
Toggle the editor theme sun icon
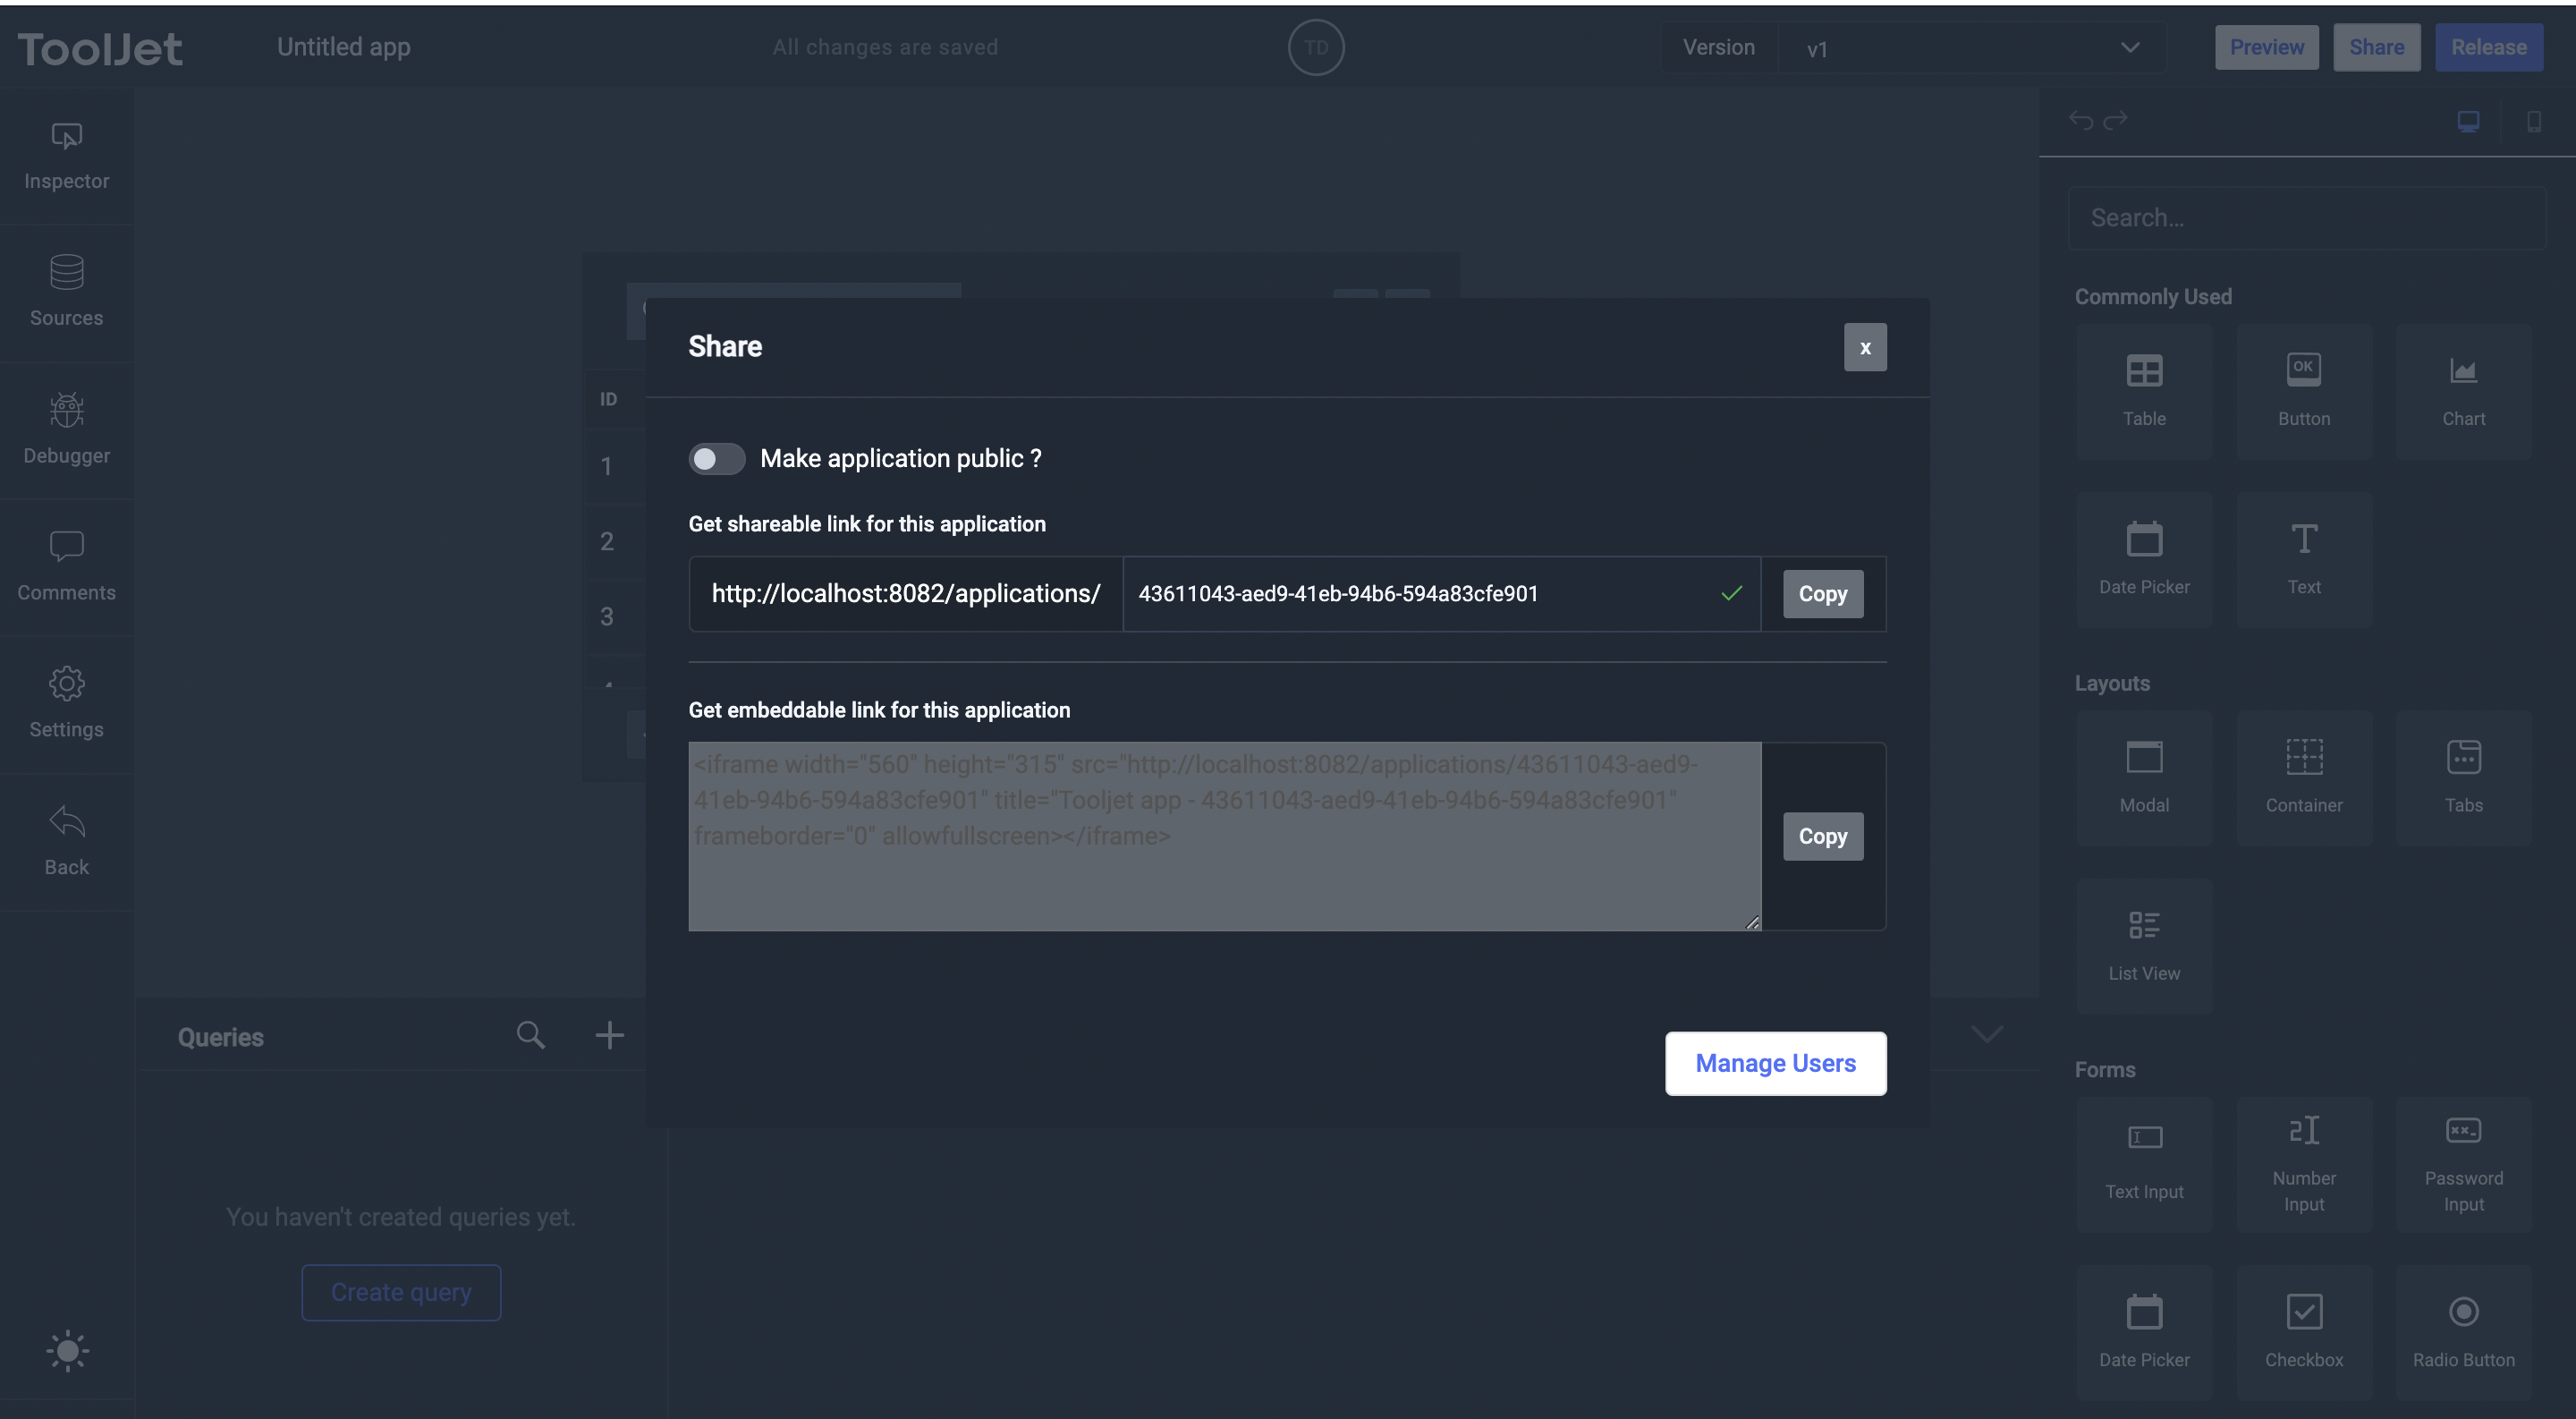[x=67, y=1351]
